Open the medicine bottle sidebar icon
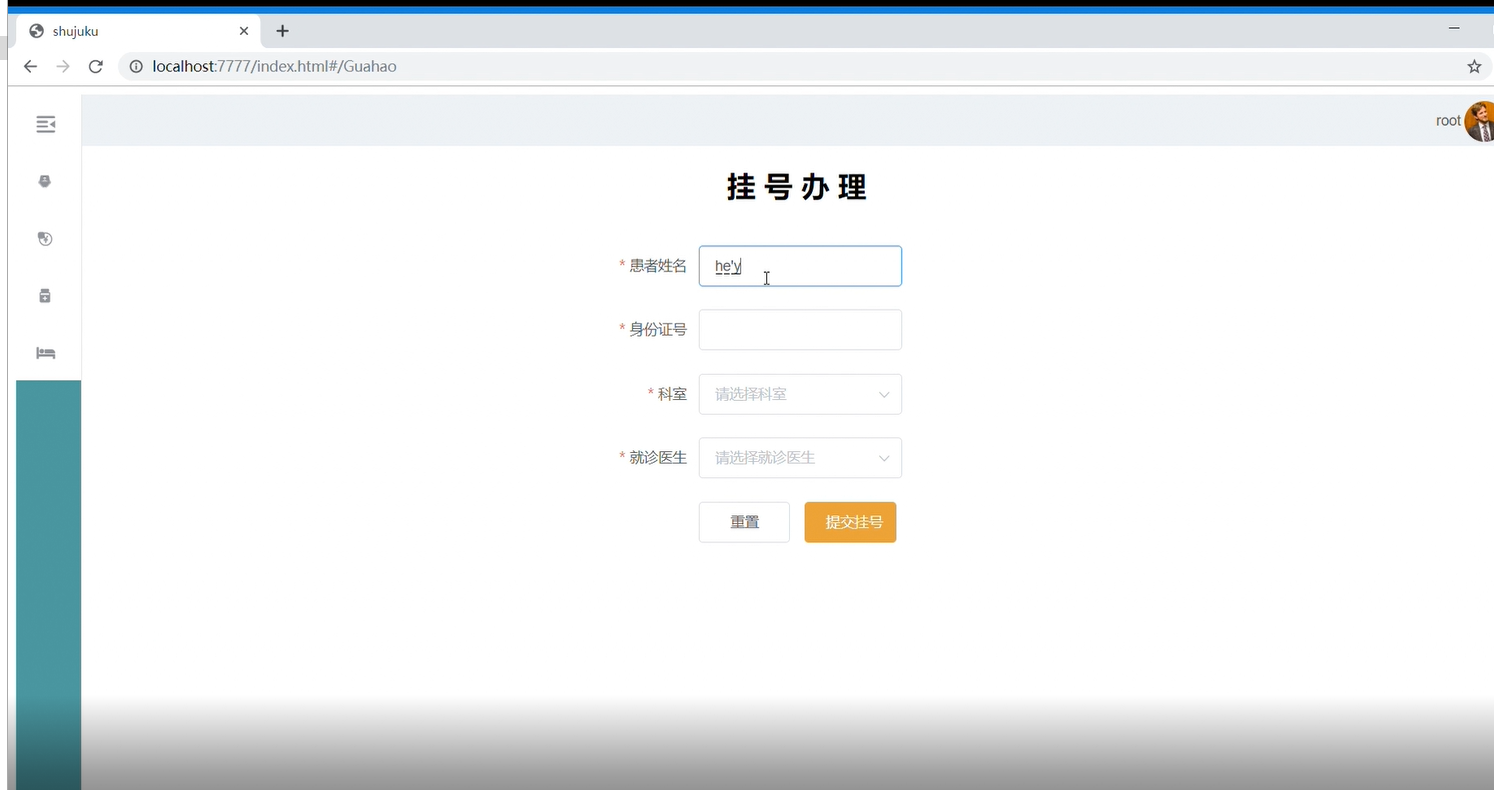This screenshot has height=790, width=1494. pyautogui.click(x=45, y=296)
